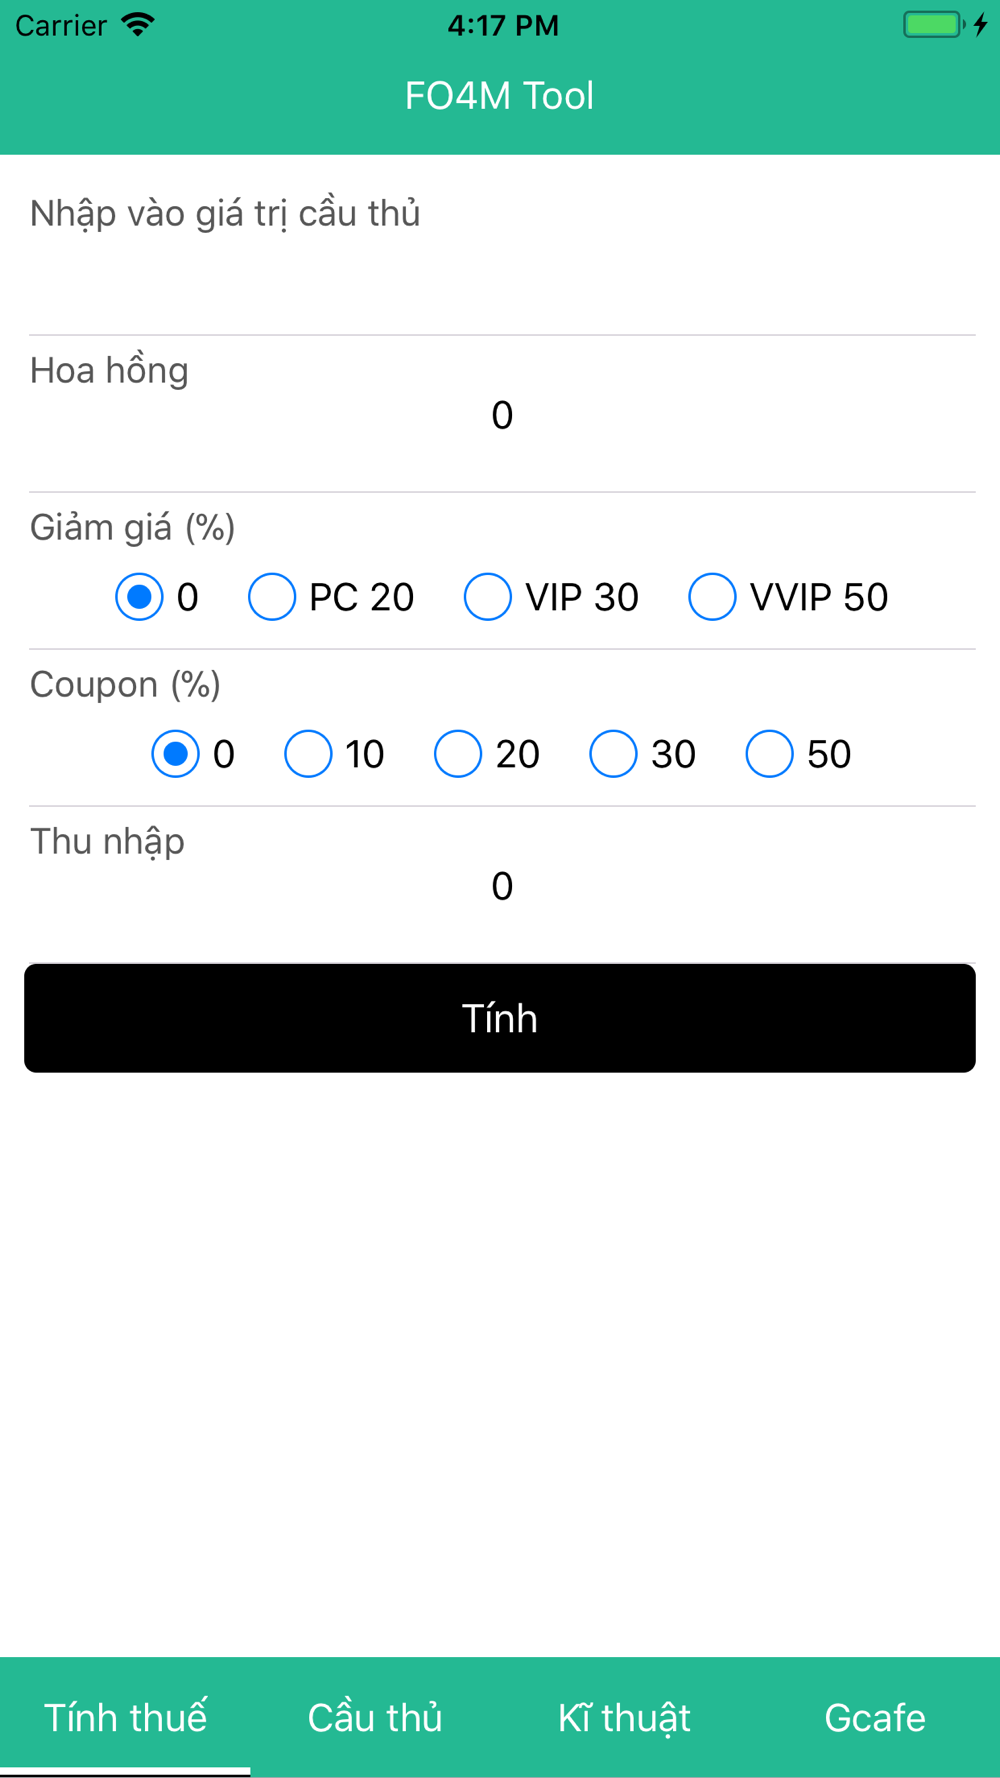Viewport: 1000px width, 1778px height.
Task: Tap the Tính calculate button
Action: coord(500,1018)
